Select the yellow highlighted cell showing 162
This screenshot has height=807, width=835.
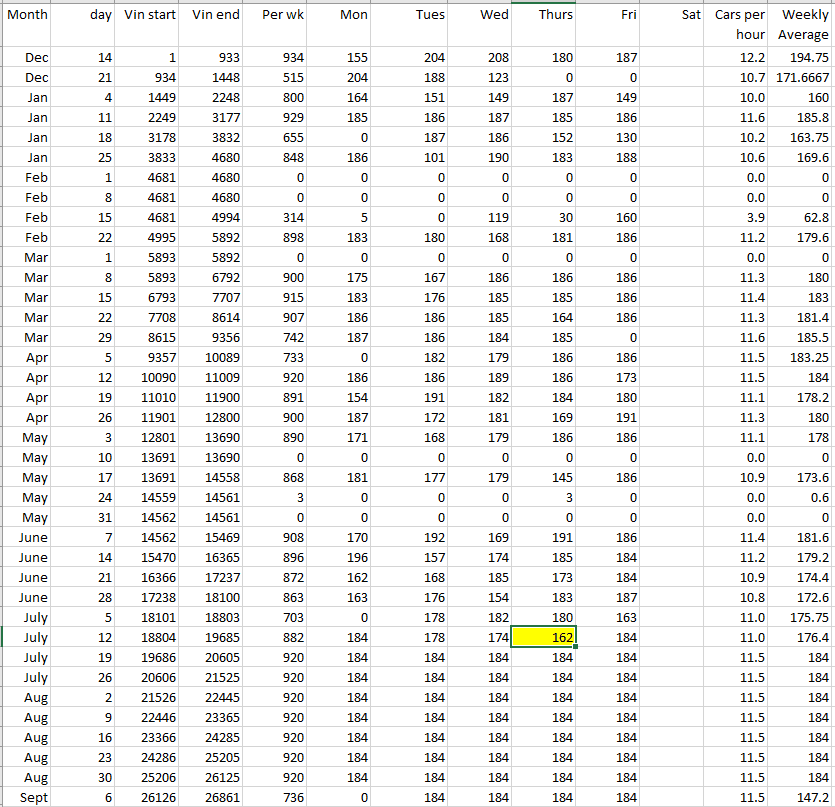click(x=543, y=637)
